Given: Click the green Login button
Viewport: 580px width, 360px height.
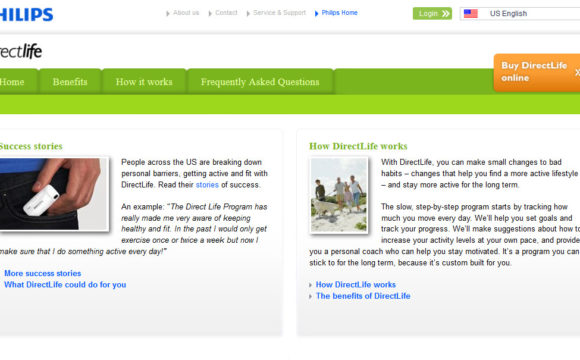Looking at the screenshot, I should coord(432,14).
